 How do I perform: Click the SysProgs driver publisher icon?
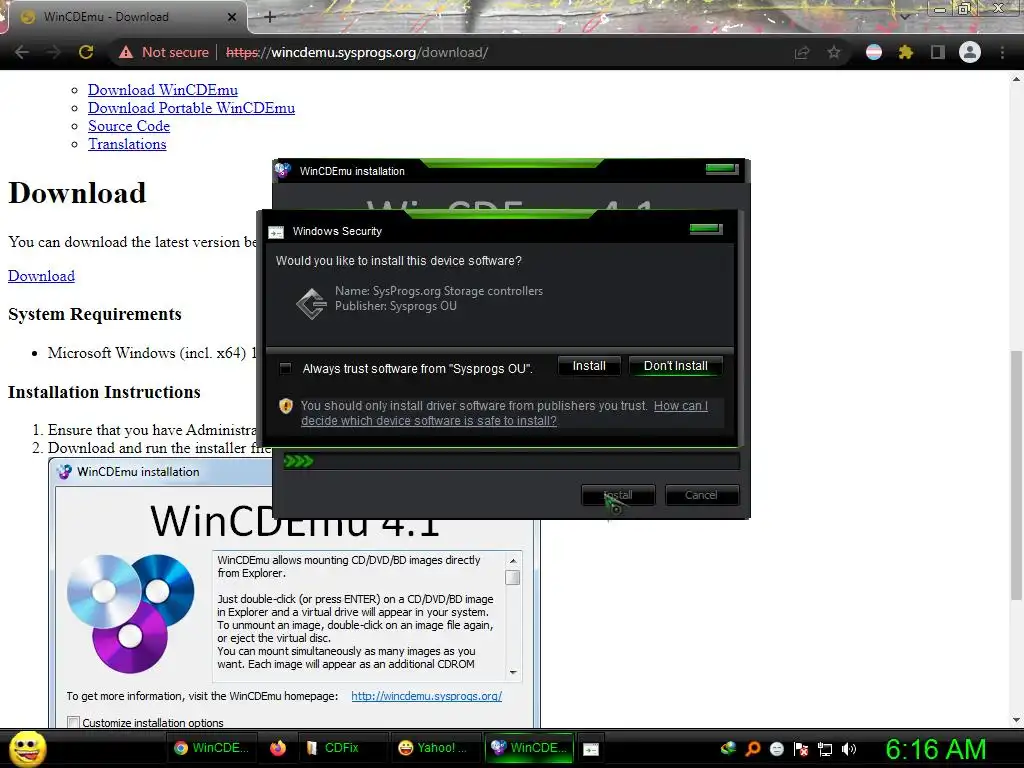coord(312,303)
